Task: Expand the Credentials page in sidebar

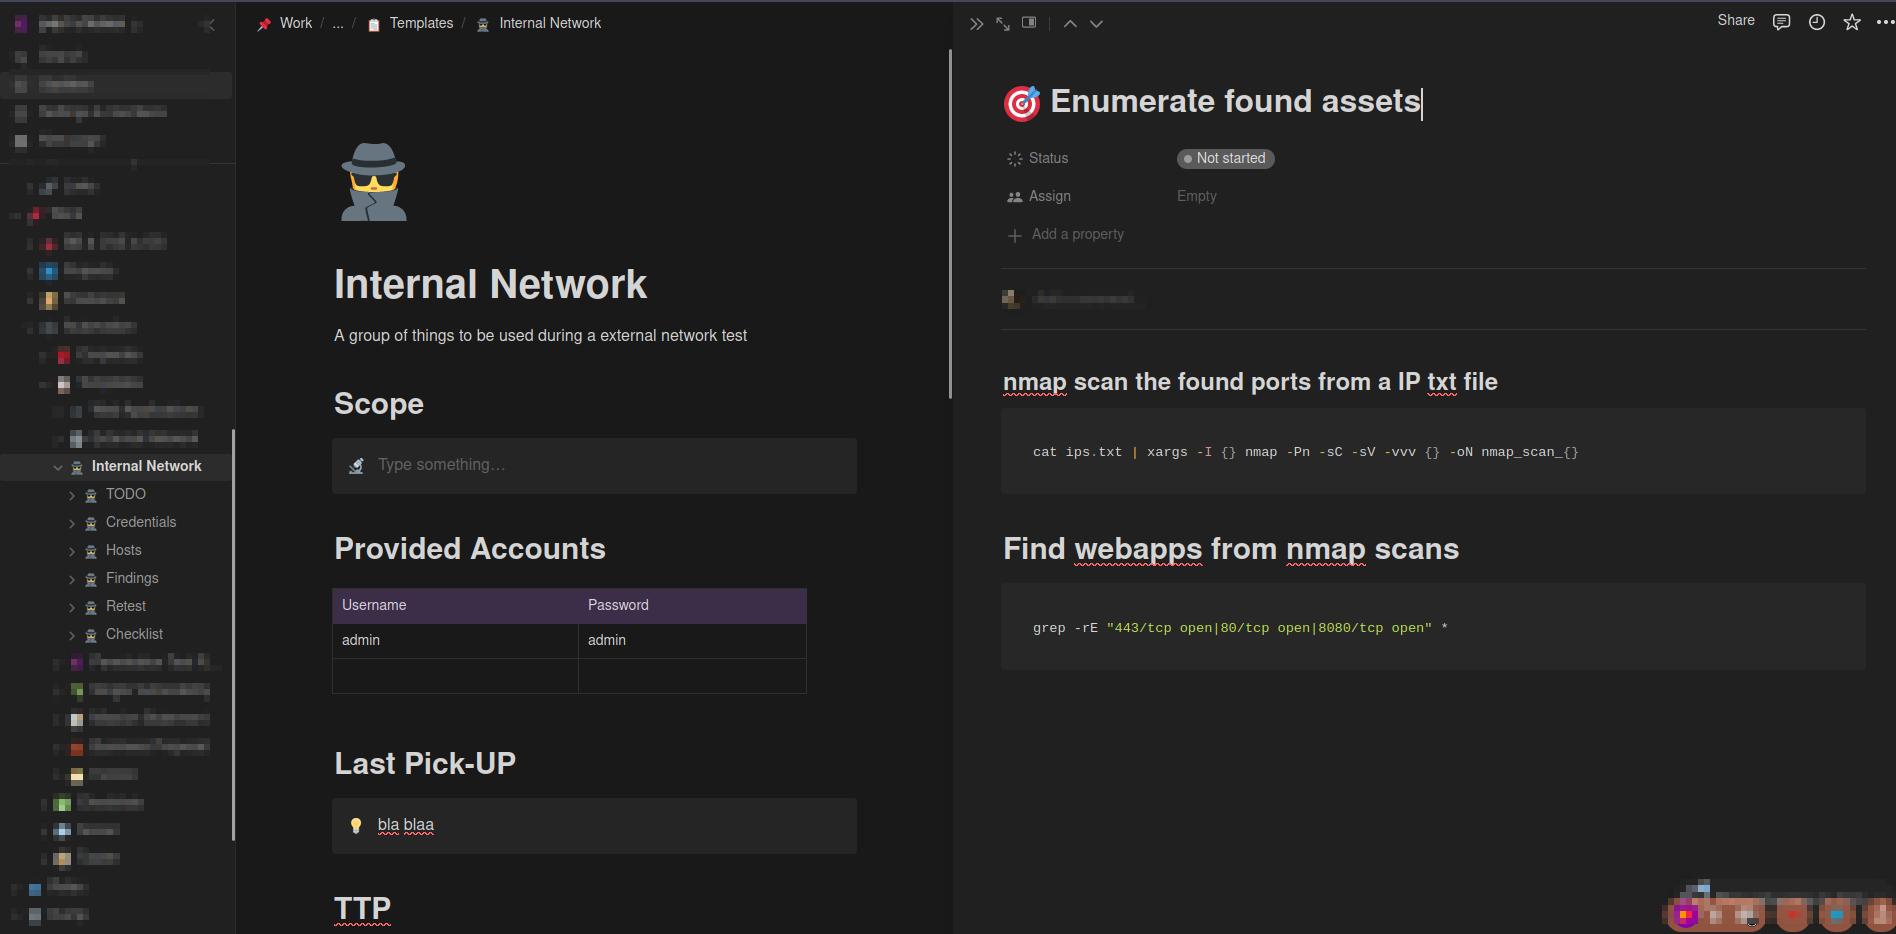Action: pos(72,523)
